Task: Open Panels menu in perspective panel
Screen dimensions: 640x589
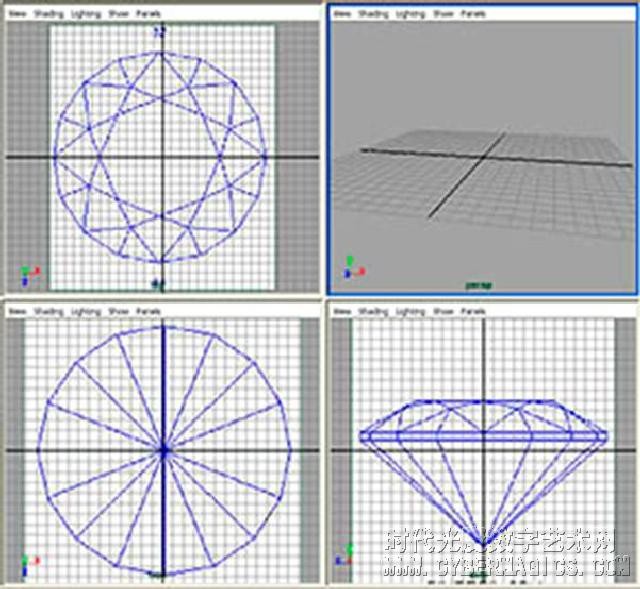Action: pyautogui.click(x=473, y=14)
